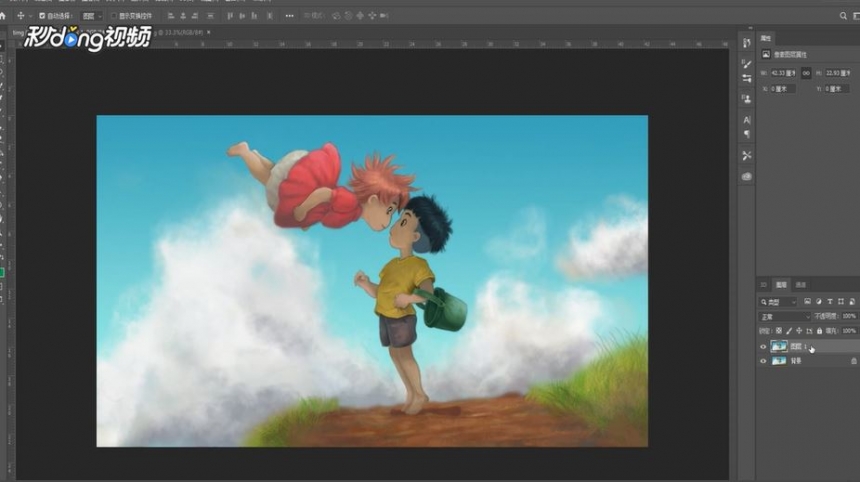Viewport: 860px width, 482px height.
Task: Toggle the shape layer filter icon
Action: 840,302
